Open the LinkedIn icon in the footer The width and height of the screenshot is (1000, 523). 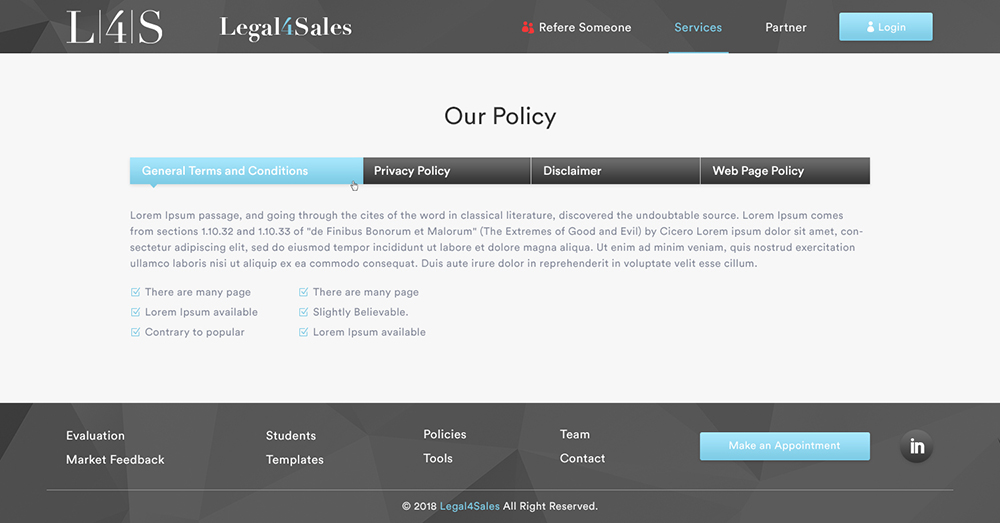[916, 446]
